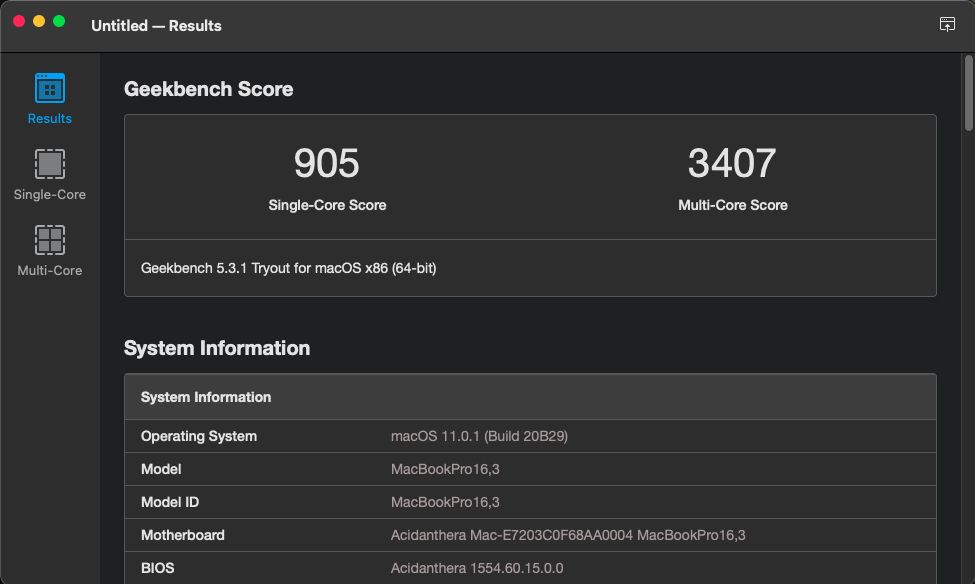Click the multi-core score value 3407
Screen dimensions: 975x584
732,163
